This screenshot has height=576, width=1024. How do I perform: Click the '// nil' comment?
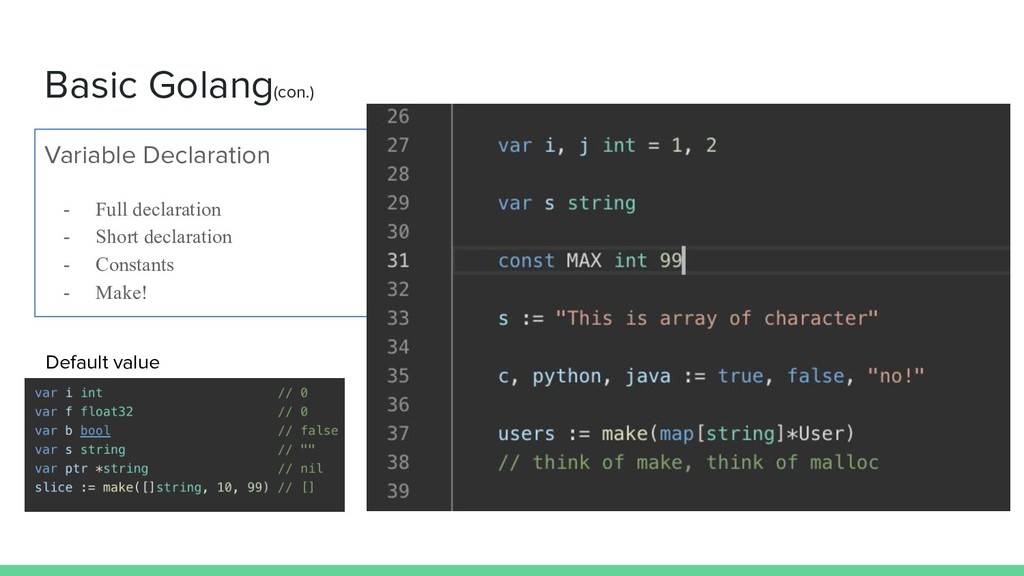point(300,468)
